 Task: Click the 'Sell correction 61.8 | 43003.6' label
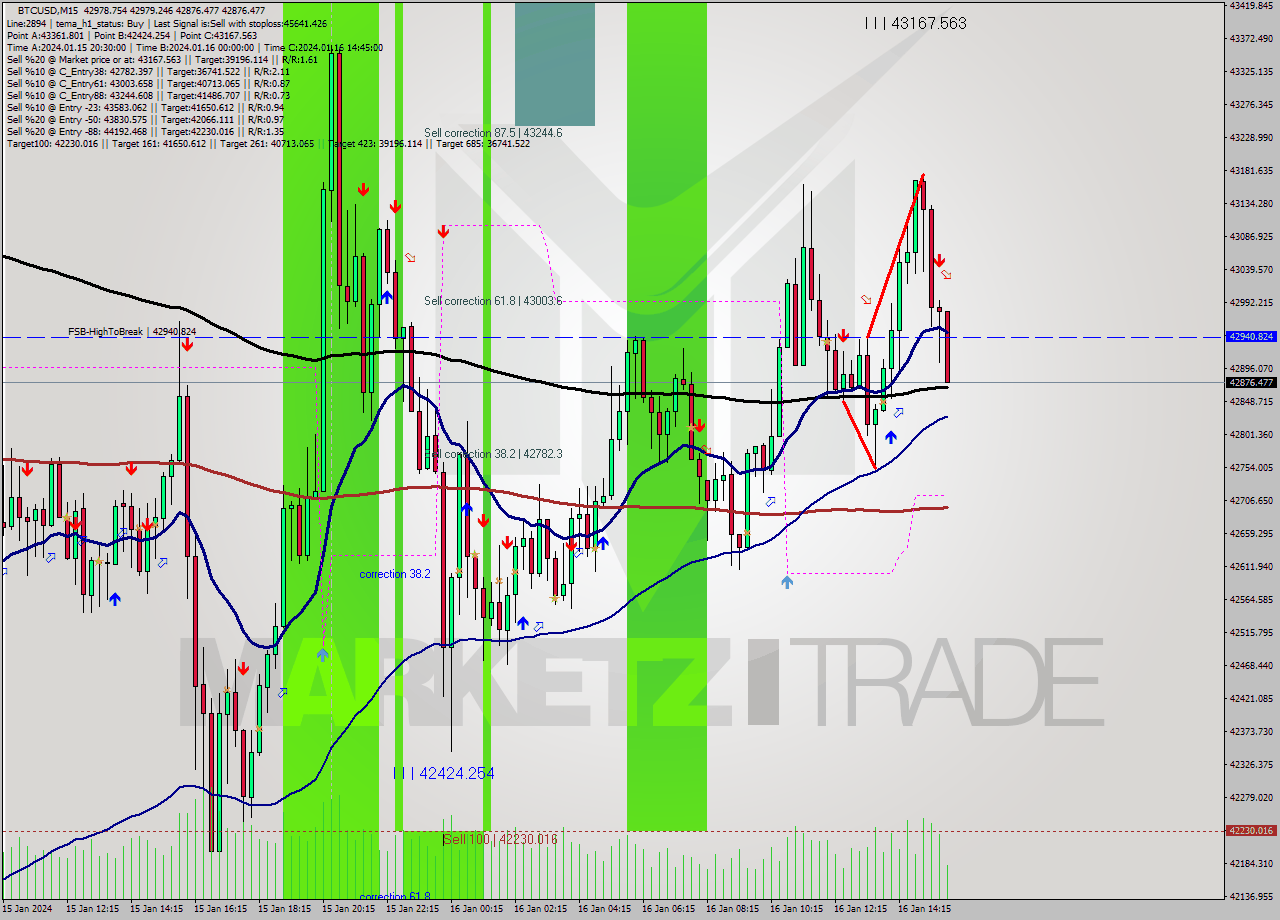[493, 301]
